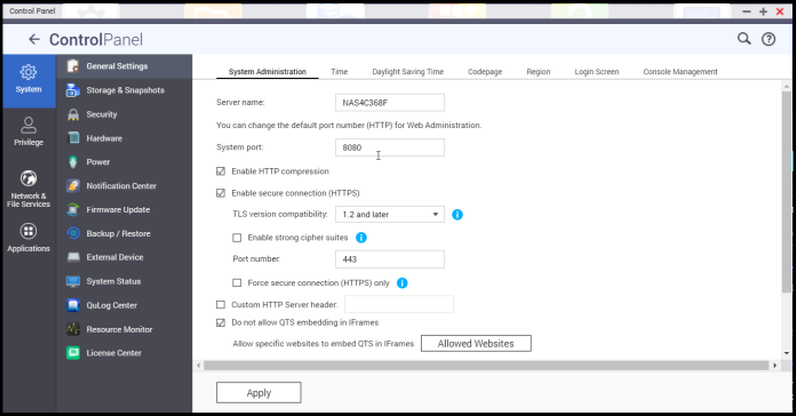The width and height of the screenshot is (796, 416).
Task: Click the Power icon in sidebar
Action: pos(73,162)
